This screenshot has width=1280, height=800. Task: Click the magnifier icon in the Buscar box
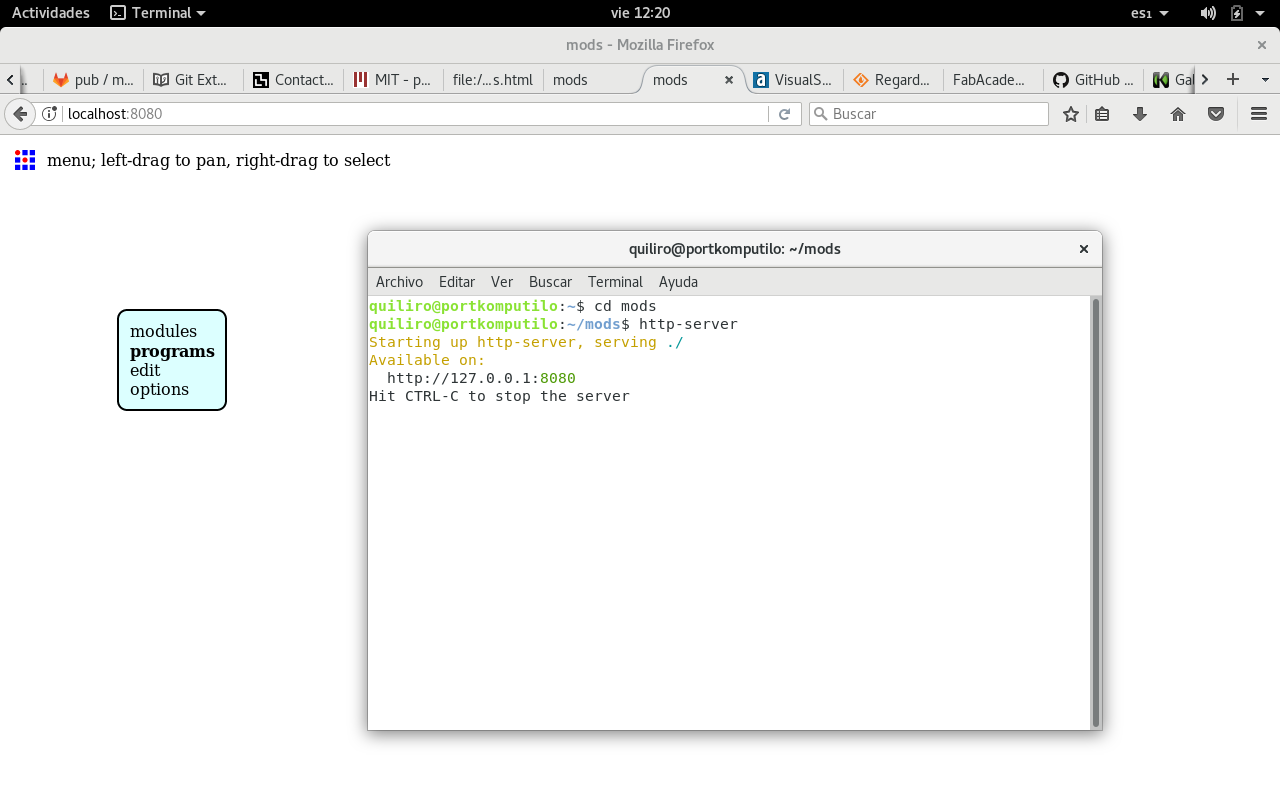click(821, 114)
